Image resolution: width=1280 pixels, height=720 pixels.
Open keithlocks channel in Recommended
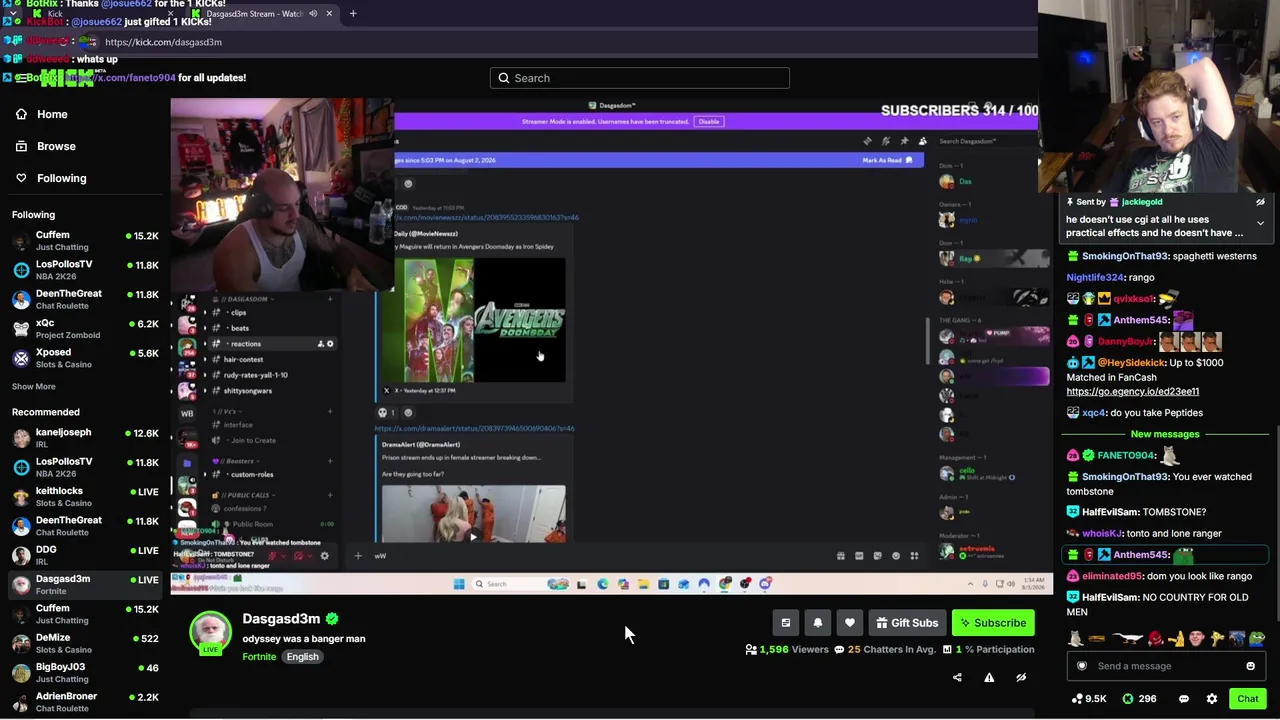[85, 497]
